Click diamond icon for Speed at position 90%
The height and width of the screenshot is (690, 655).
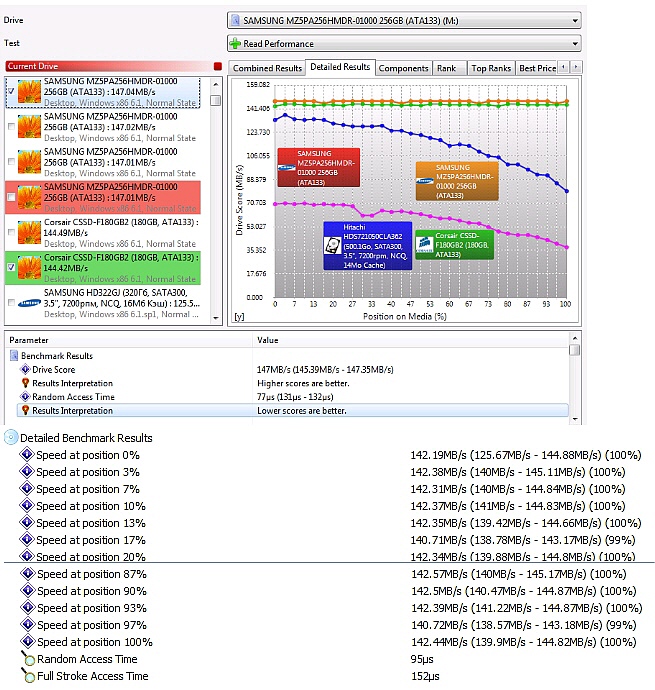pyautogui.click(x=28, y=591)
